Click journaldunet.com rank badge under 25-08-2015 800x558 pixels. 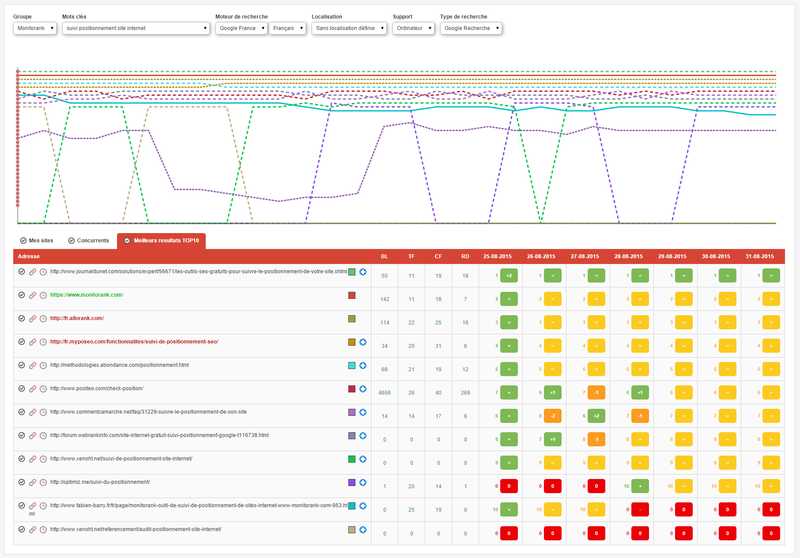click(509, 276)
